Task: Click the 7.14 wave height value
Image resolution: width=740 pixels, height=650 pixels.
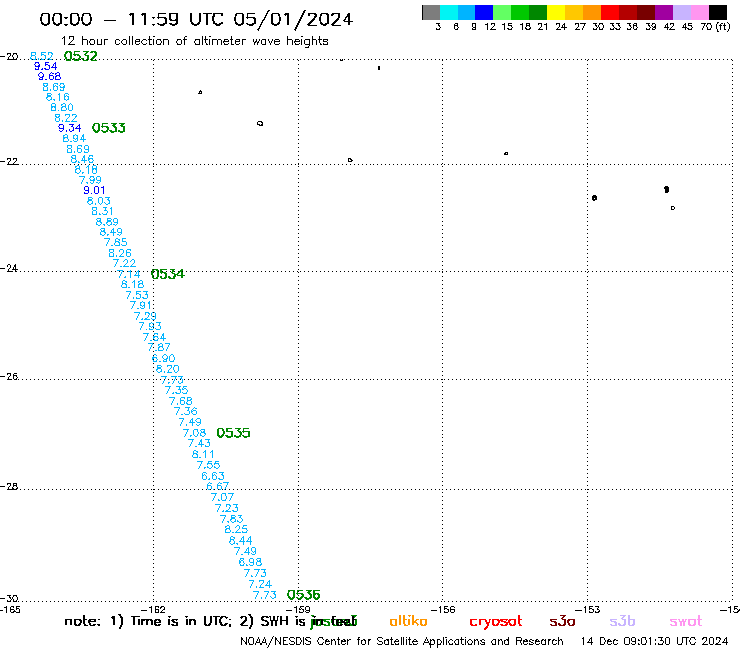Action: tap(129, 274)
